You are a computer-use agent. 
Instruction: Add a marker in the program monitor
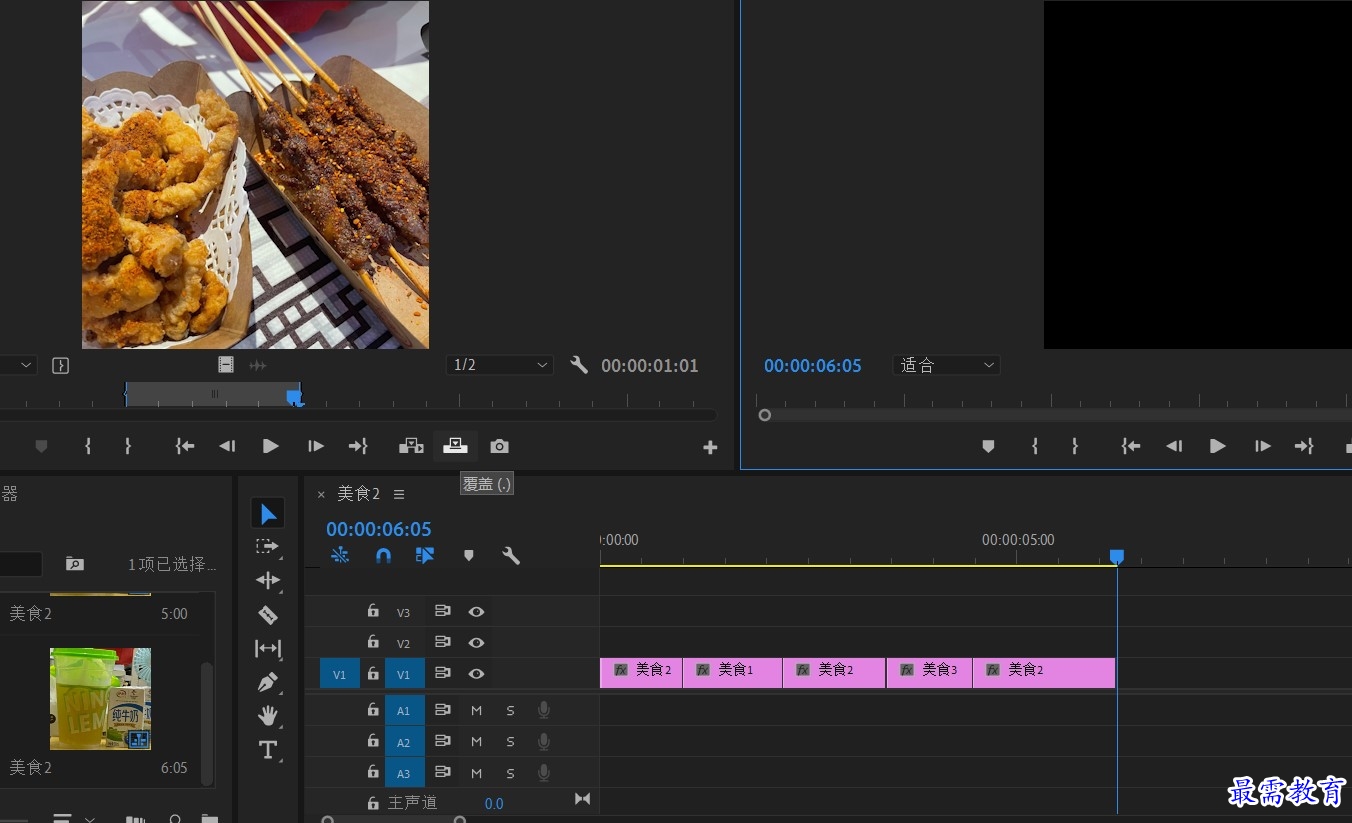click(988, 447)
